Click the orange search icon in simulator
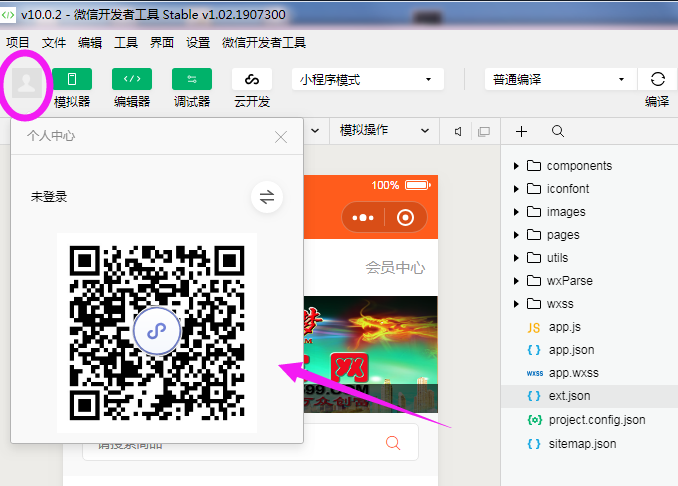The image size is (678, 486). [393, 443]
